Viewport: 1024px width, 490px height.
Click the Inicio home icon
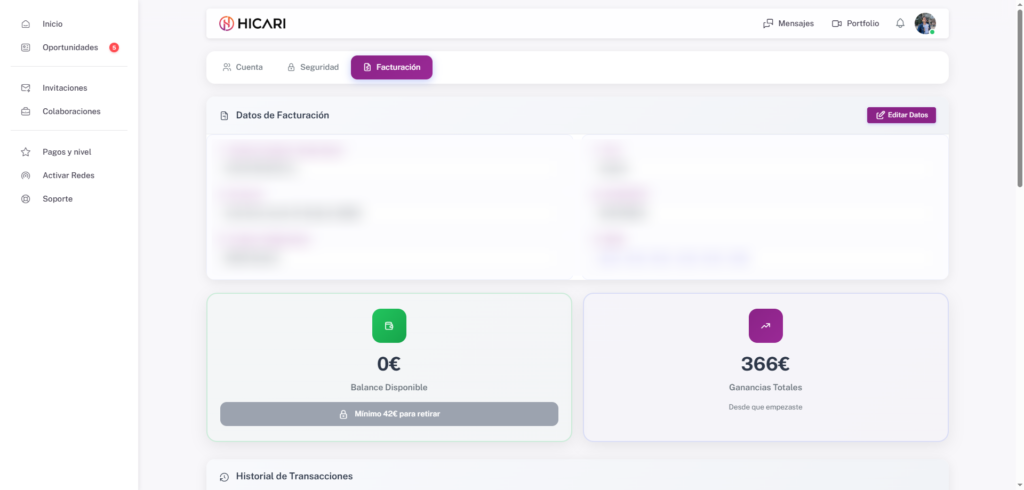tap(26, 23)
